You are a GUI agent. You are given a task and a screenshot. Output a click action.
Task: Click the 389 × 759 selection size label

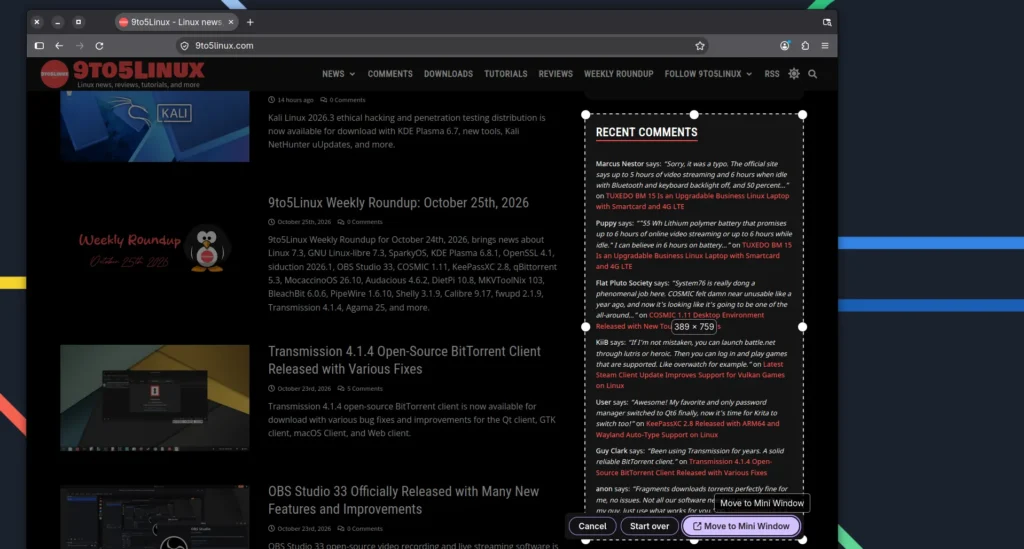(694, 327)
